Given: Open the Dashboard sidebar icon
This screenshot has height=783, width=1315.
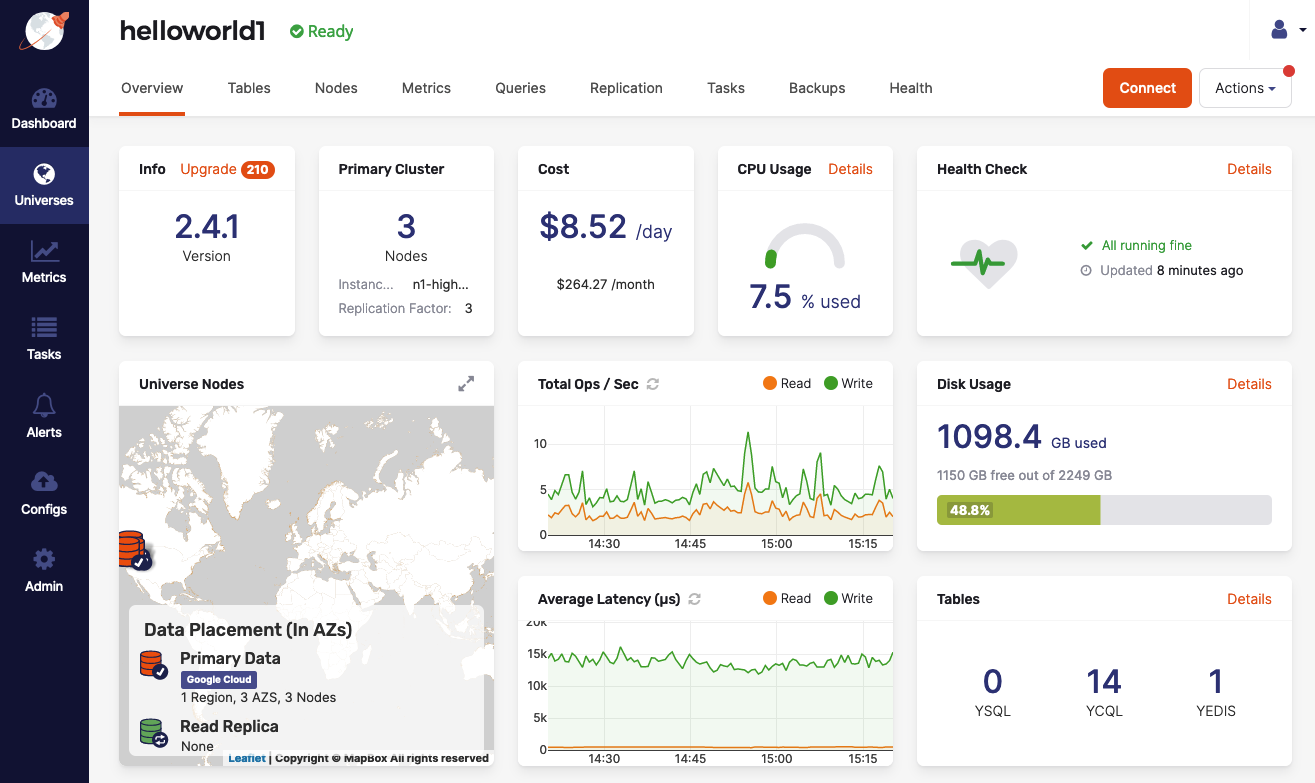Looking at the screenshot, I should (44, 99).
